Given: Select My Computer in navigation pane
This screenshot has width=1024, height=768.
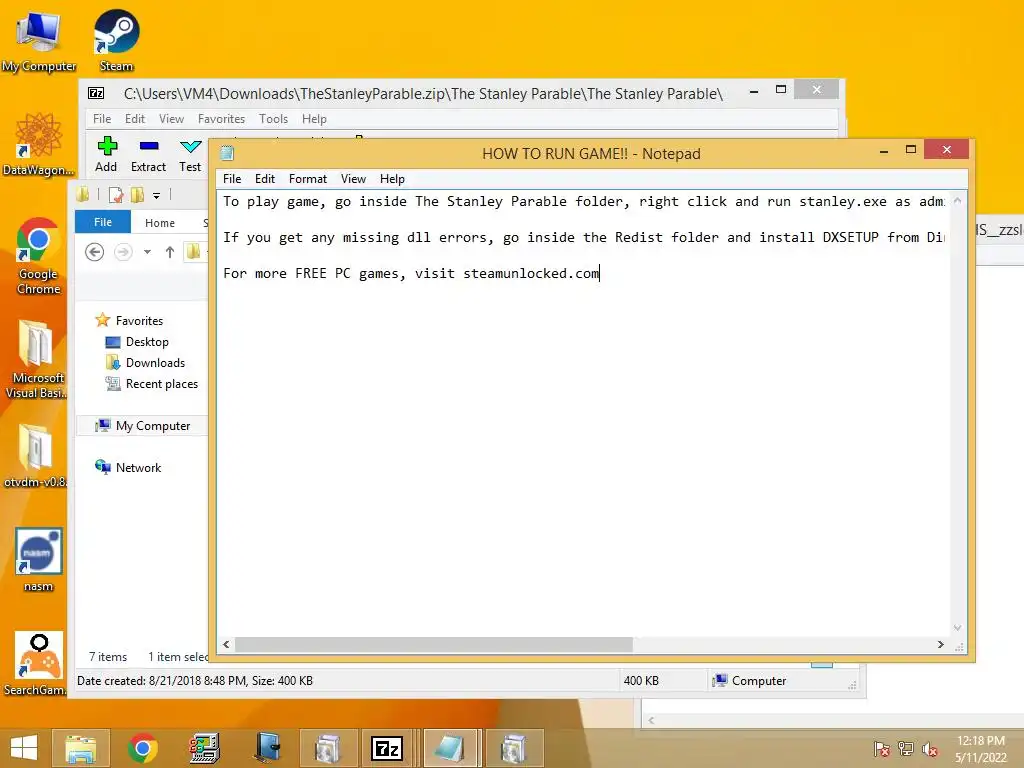Looking at the screenshot, I should click(143, 426).
